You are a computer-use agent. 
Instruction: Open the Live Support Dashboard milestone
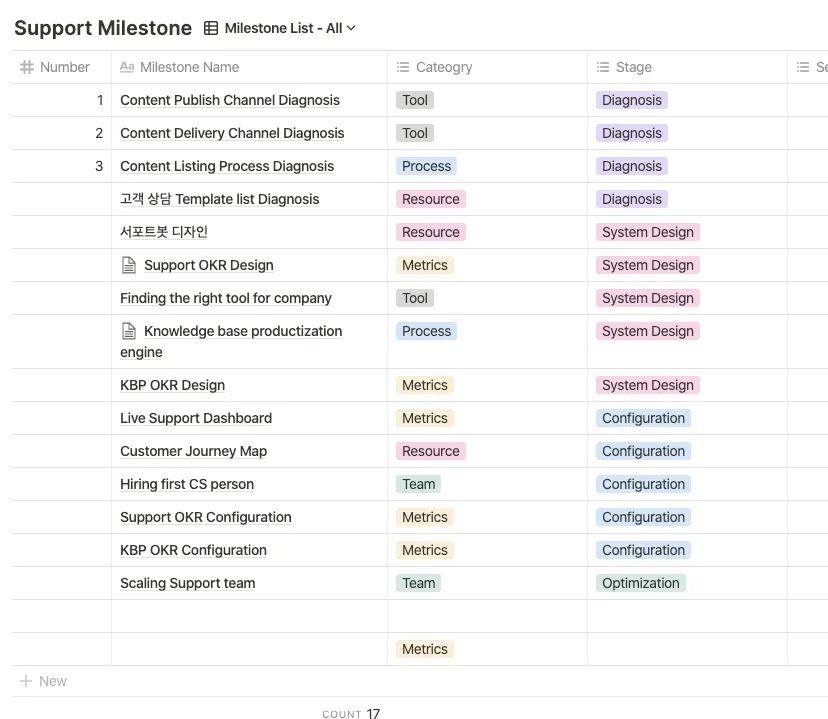[x=196, y=418]
